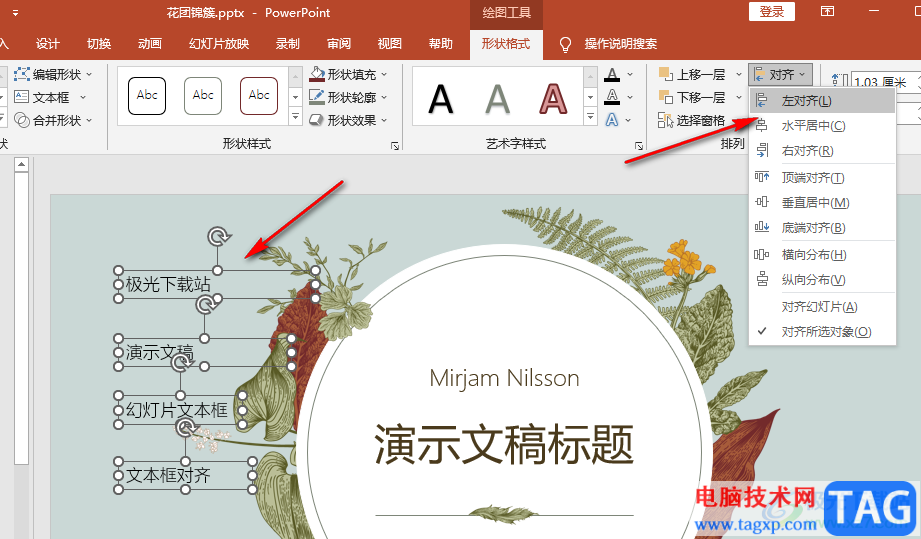The height and width of the screenshot is (539, 921).
Task: Open the View (视图) tab
Action: (x=389, y=44)
